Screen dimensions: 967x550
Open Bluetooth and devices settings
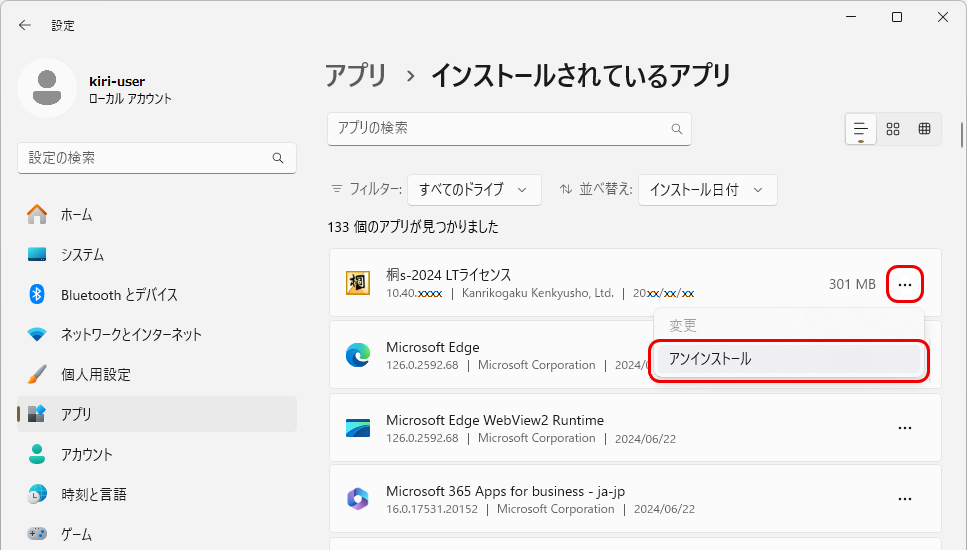click(x=157, y=295)
